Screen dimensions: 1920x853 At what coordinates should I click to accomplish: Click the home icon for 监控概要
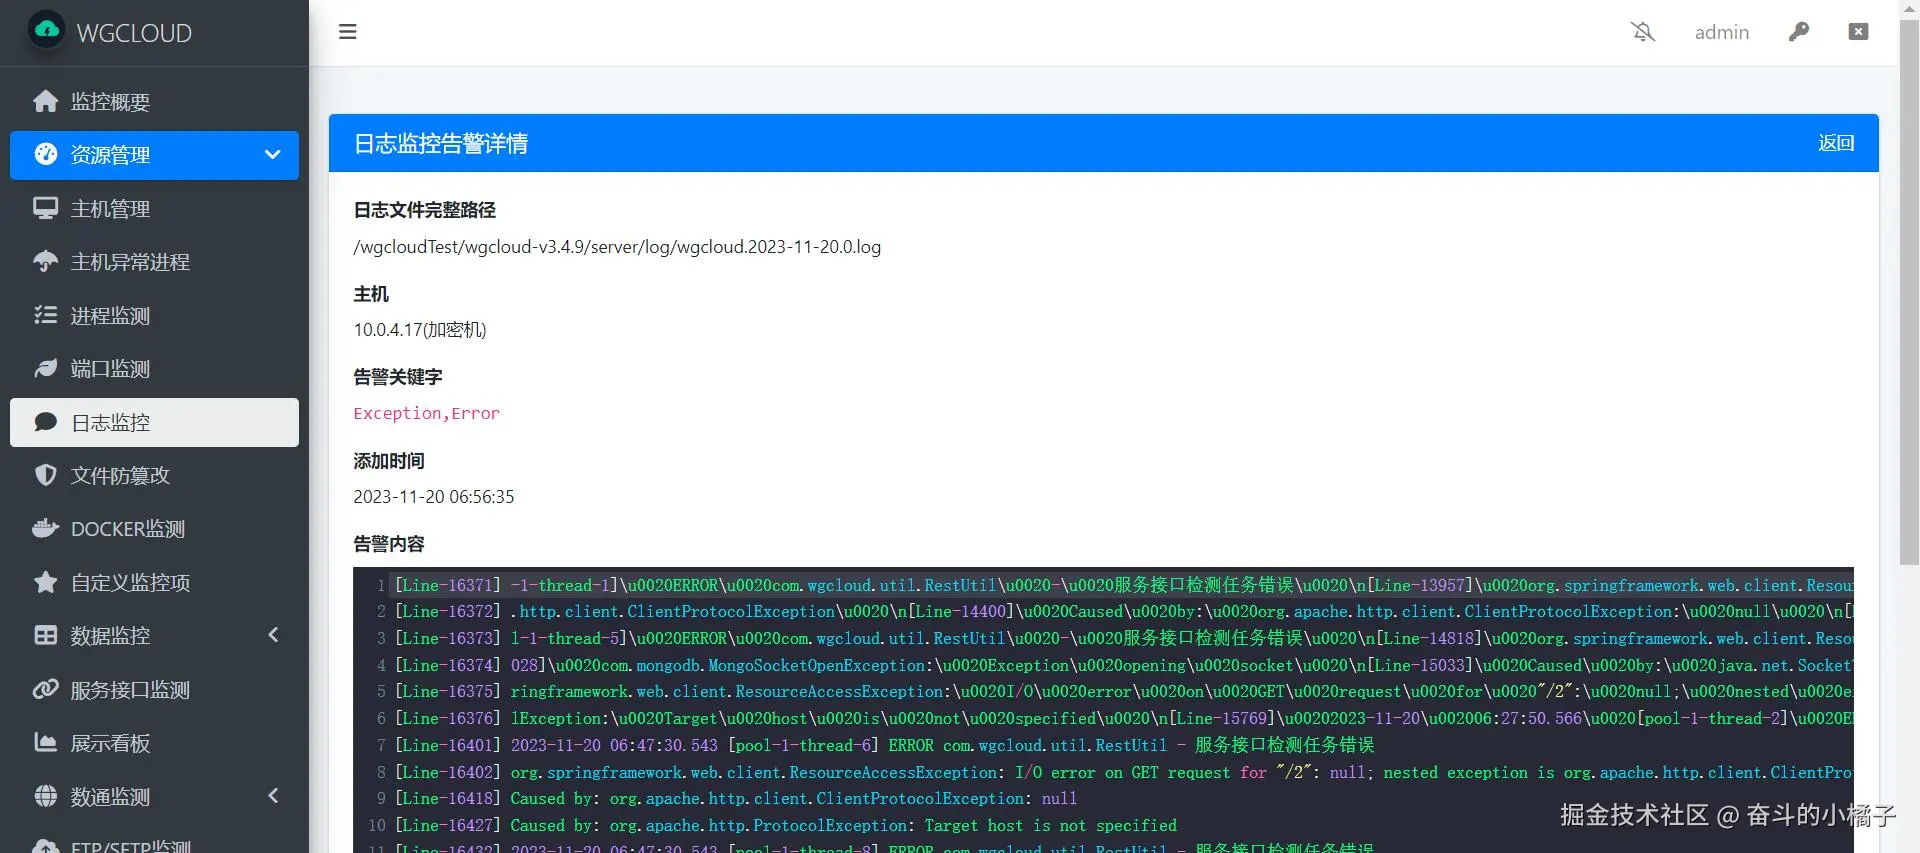45,101
